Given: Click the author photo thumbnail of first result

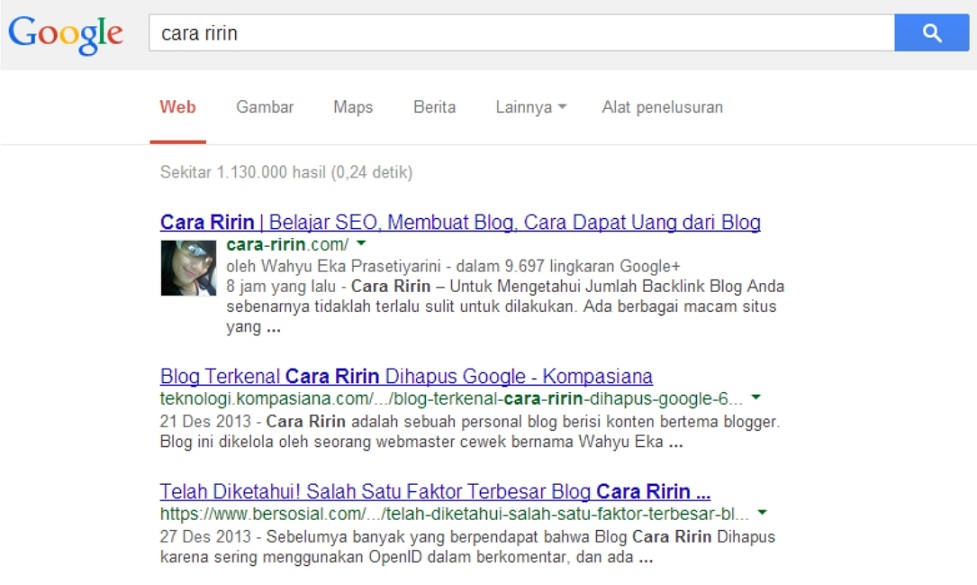Looking at the screenshot, I should coord(189,268).
